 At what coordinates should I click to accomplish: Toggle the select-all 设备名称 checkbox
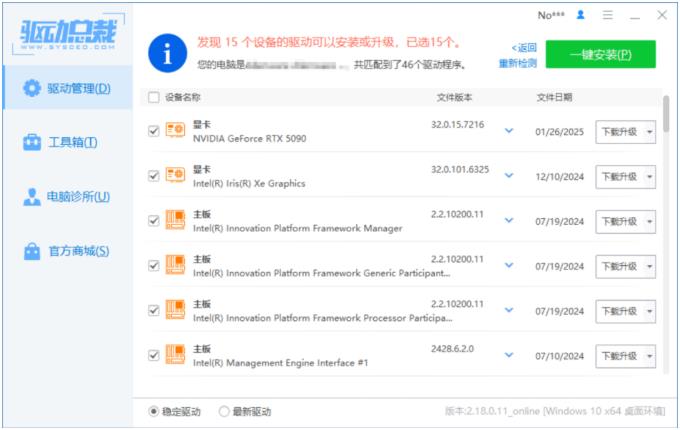[154, 97]
